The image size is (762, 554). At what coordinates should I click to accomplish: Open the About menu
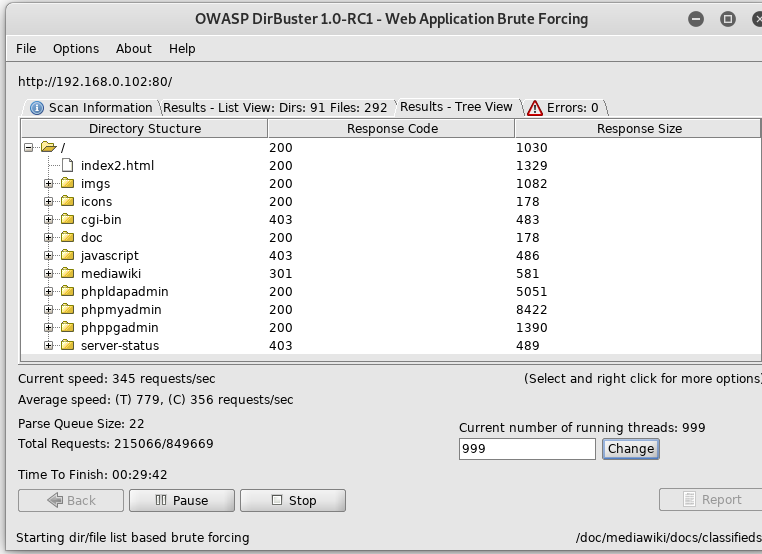(134, 49)
